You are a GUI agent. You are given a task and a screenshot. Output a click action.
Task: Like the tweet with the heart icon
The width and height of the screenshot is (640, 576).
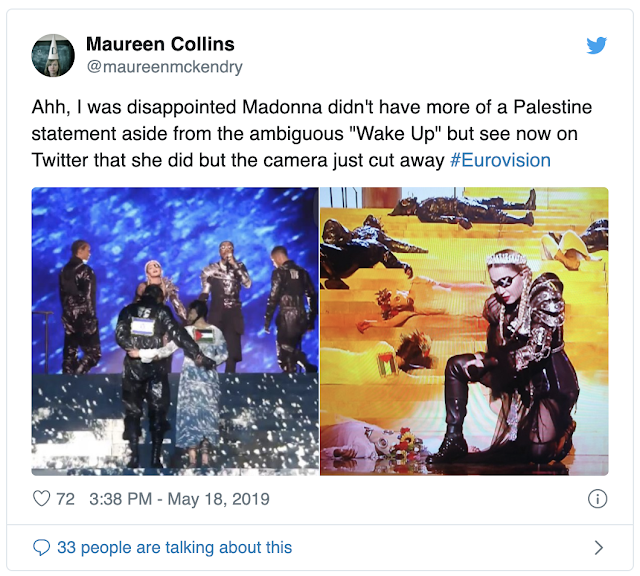click(x=41, y=498)
